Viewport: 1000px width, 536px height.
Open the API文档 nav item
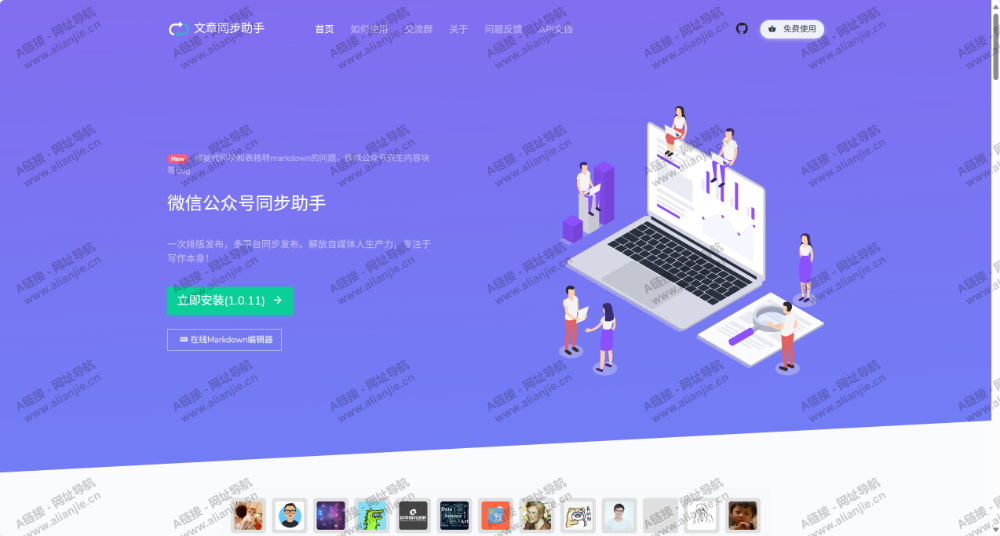pyautogui.click(x=555, y=29)
